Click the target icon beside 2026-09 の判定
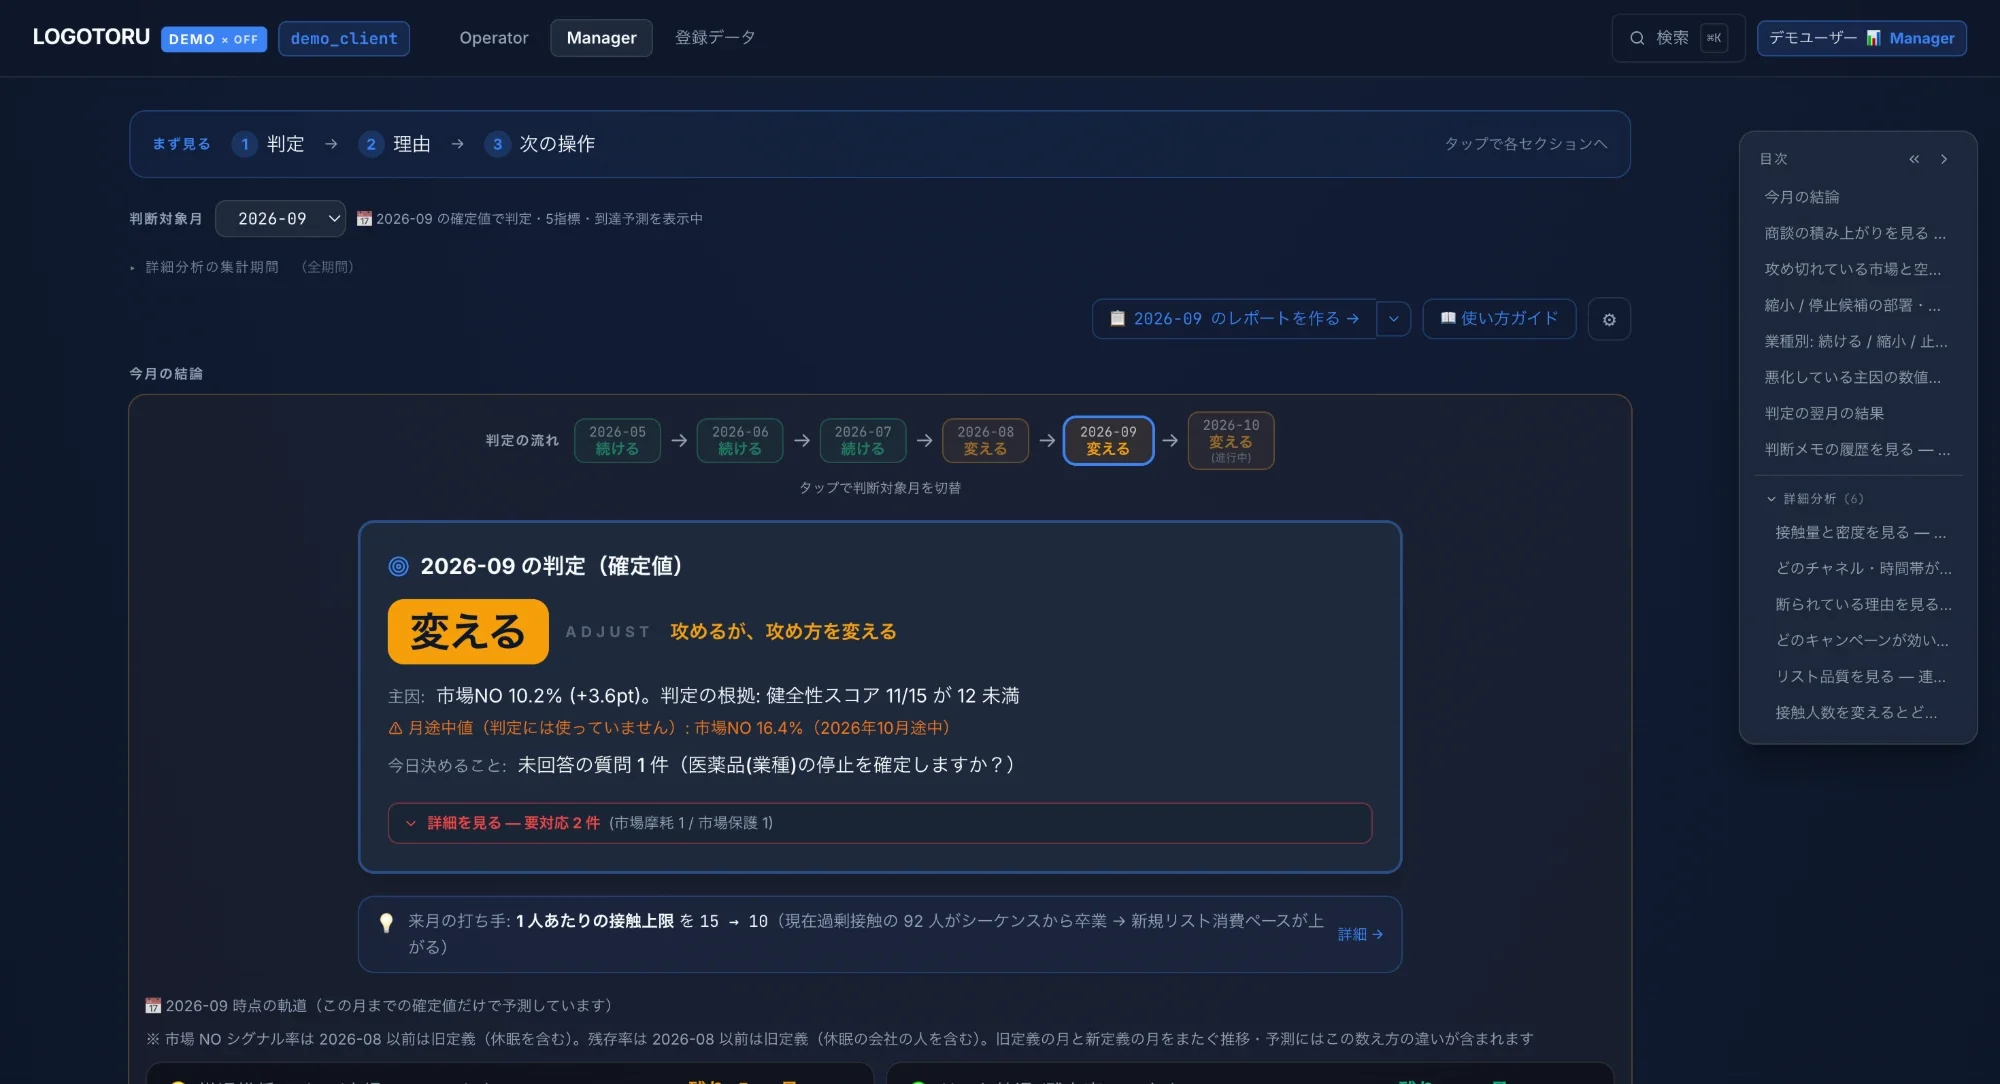The height and width of the screenshot is (1084, 2000). coord(398,566)
